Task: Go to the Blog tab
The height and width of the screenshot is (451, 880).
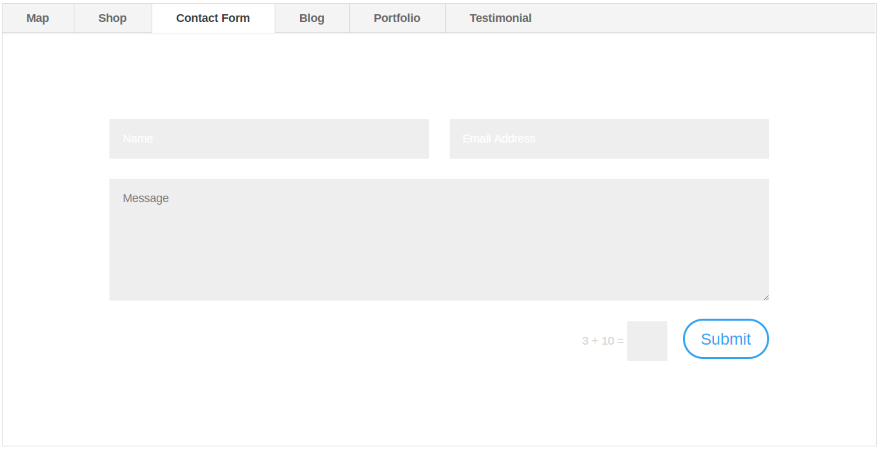Action: click(x=312, y=18)
